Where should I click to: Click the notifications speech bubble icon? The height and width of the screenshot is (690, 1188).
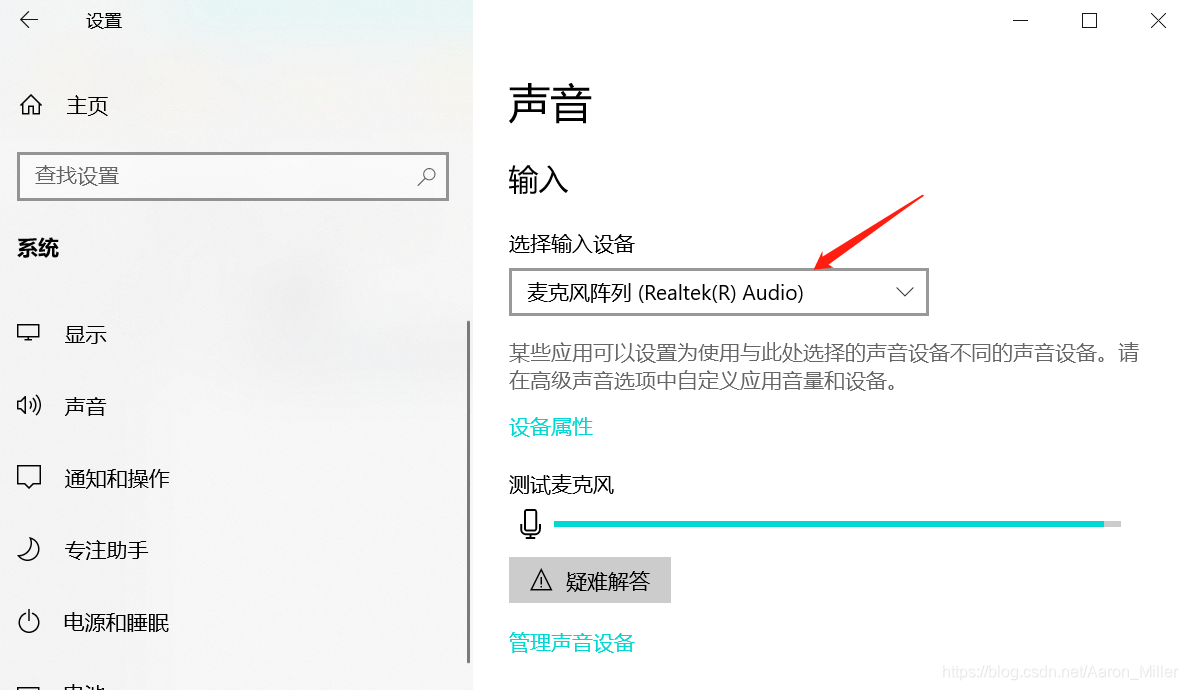[29, 477]
